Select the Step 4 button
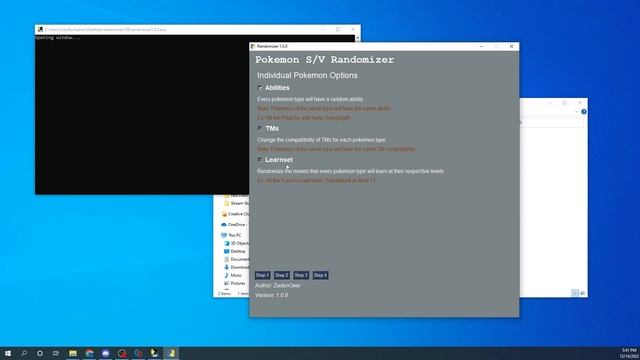Screen dimensions: 640x360 pyautogui.click(x=320, y=275)
